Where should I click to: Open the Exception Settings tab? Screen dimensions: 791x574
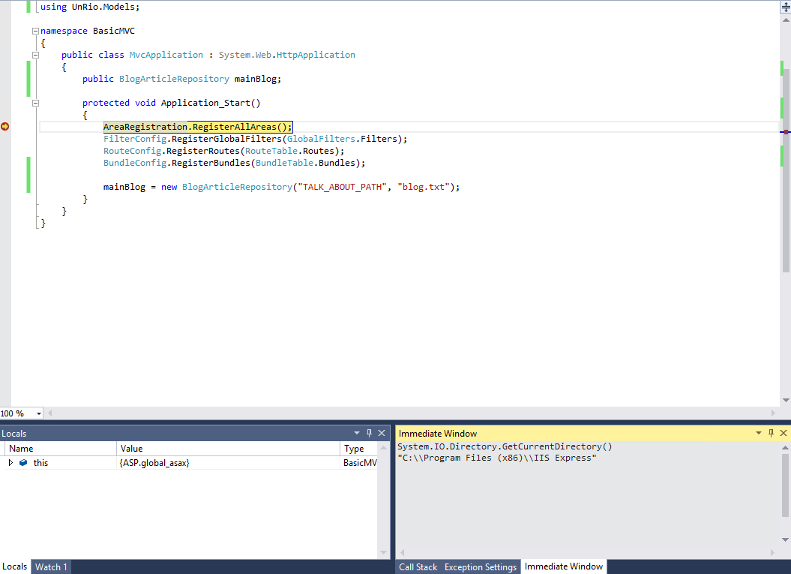[480, 567]
